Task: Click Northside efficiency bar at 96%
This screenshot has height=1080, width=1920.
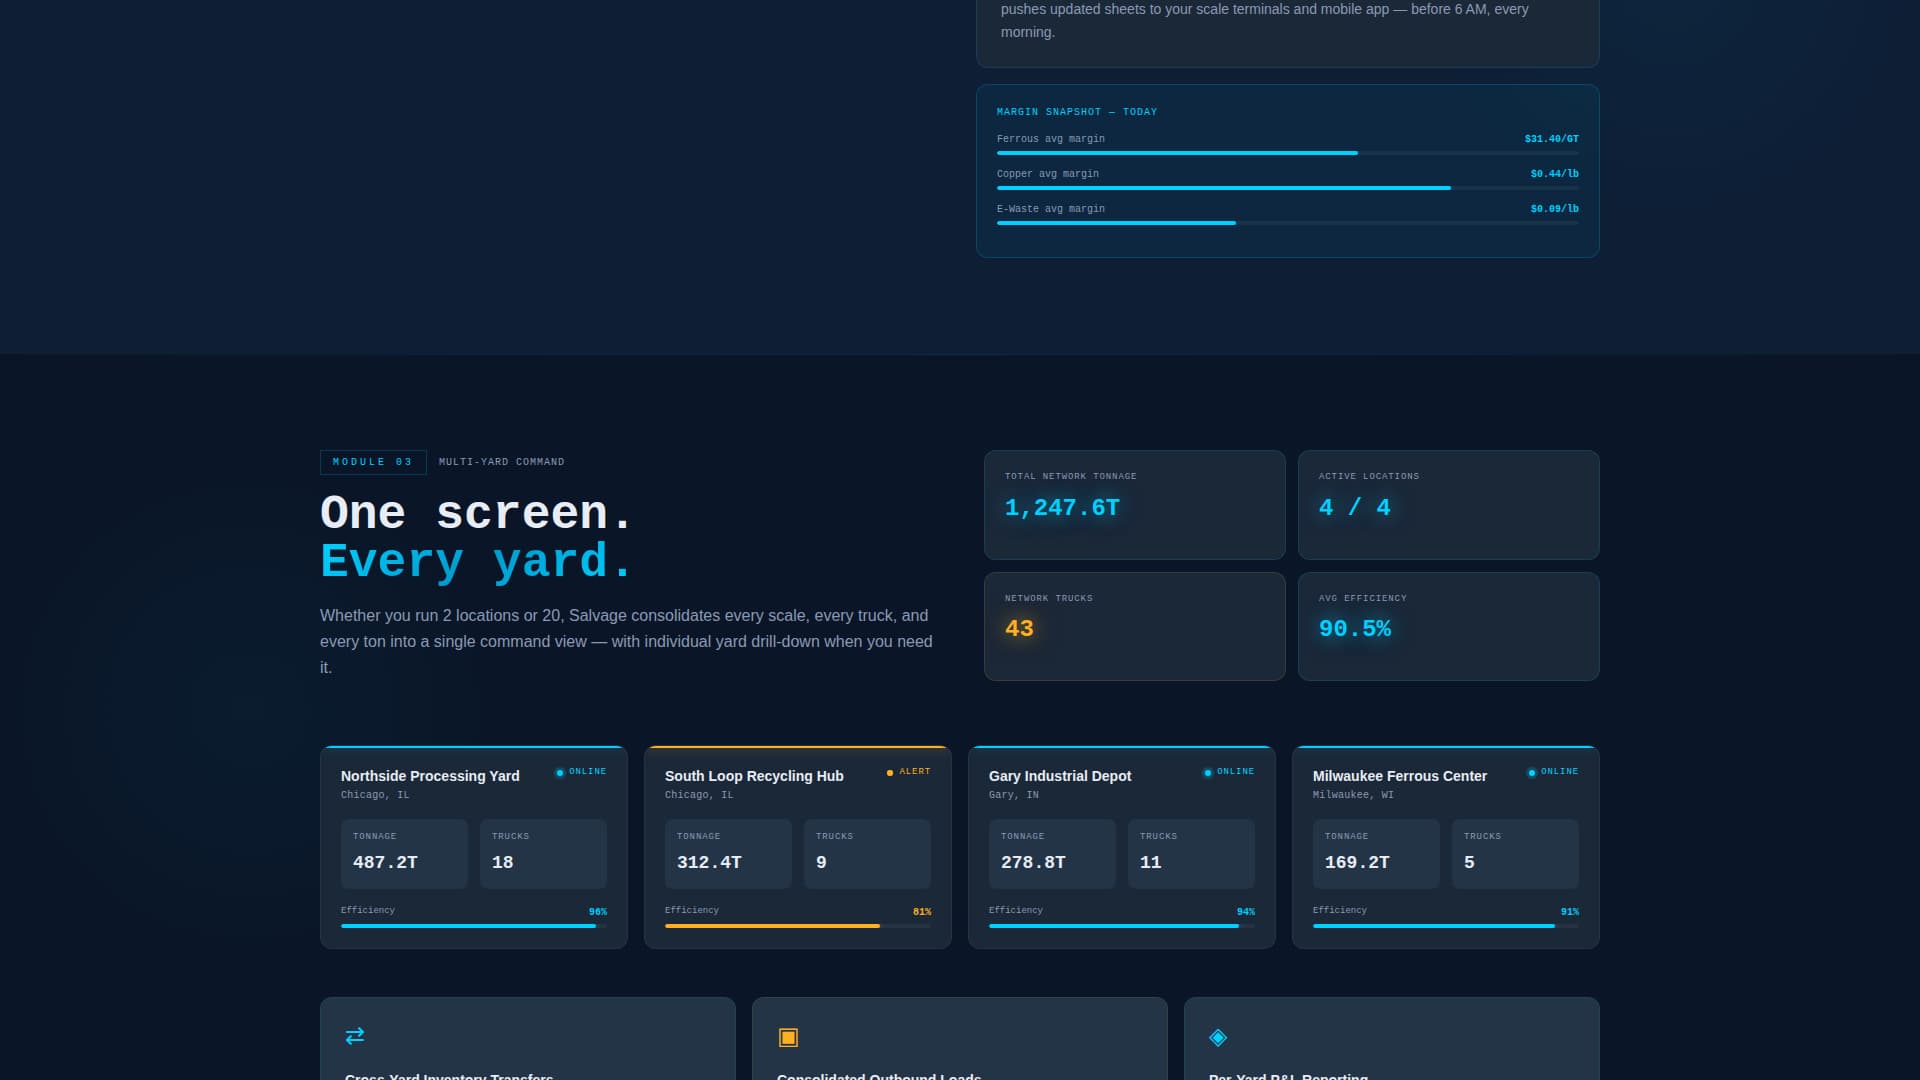Action: (474, 926)
